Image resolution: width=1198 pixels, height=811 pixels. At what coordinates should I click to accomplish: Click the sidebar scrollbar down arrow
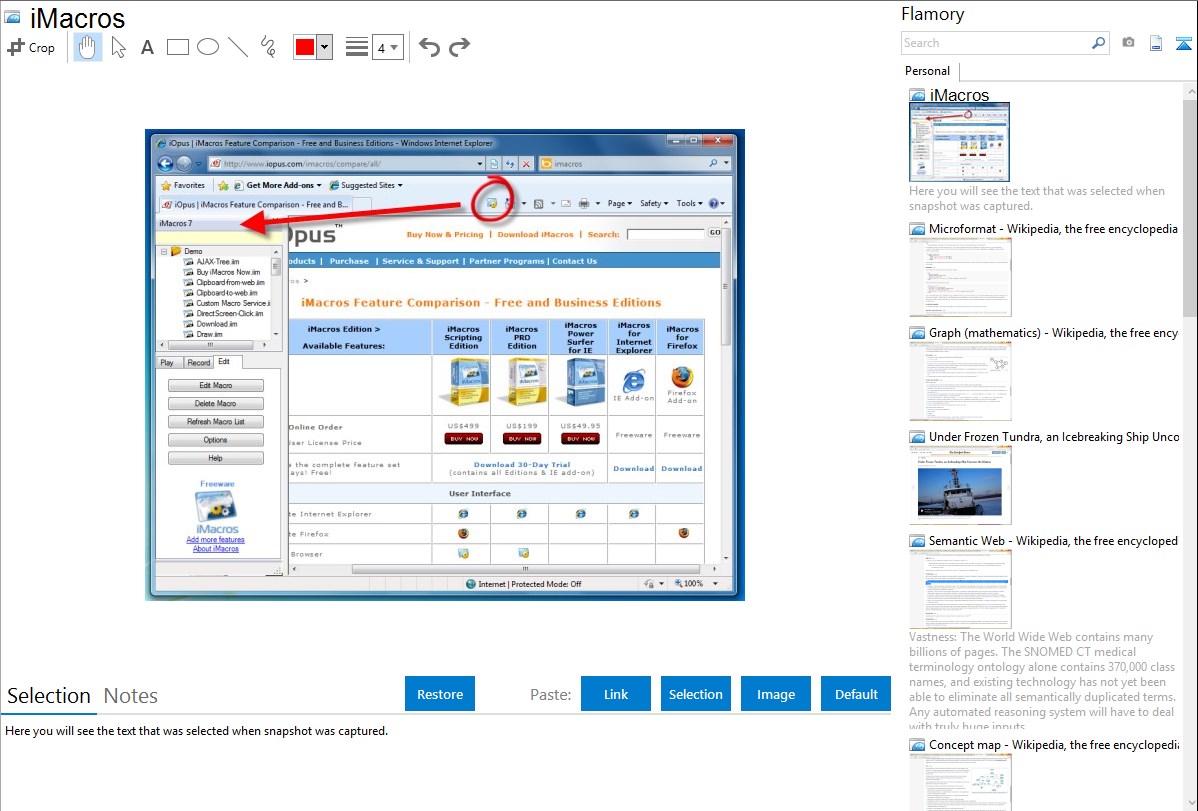click(x=1190, y=803)
